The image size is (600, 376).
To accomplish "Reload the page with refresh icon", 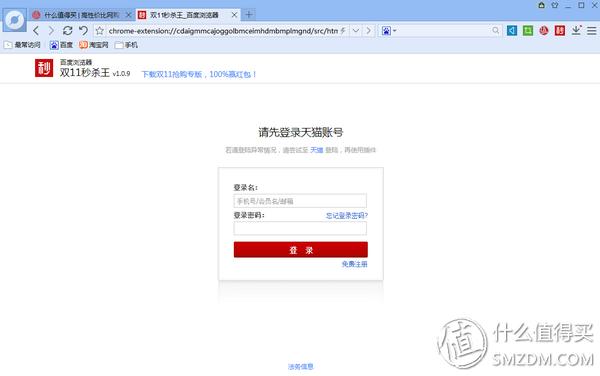I will coord(67,31).
